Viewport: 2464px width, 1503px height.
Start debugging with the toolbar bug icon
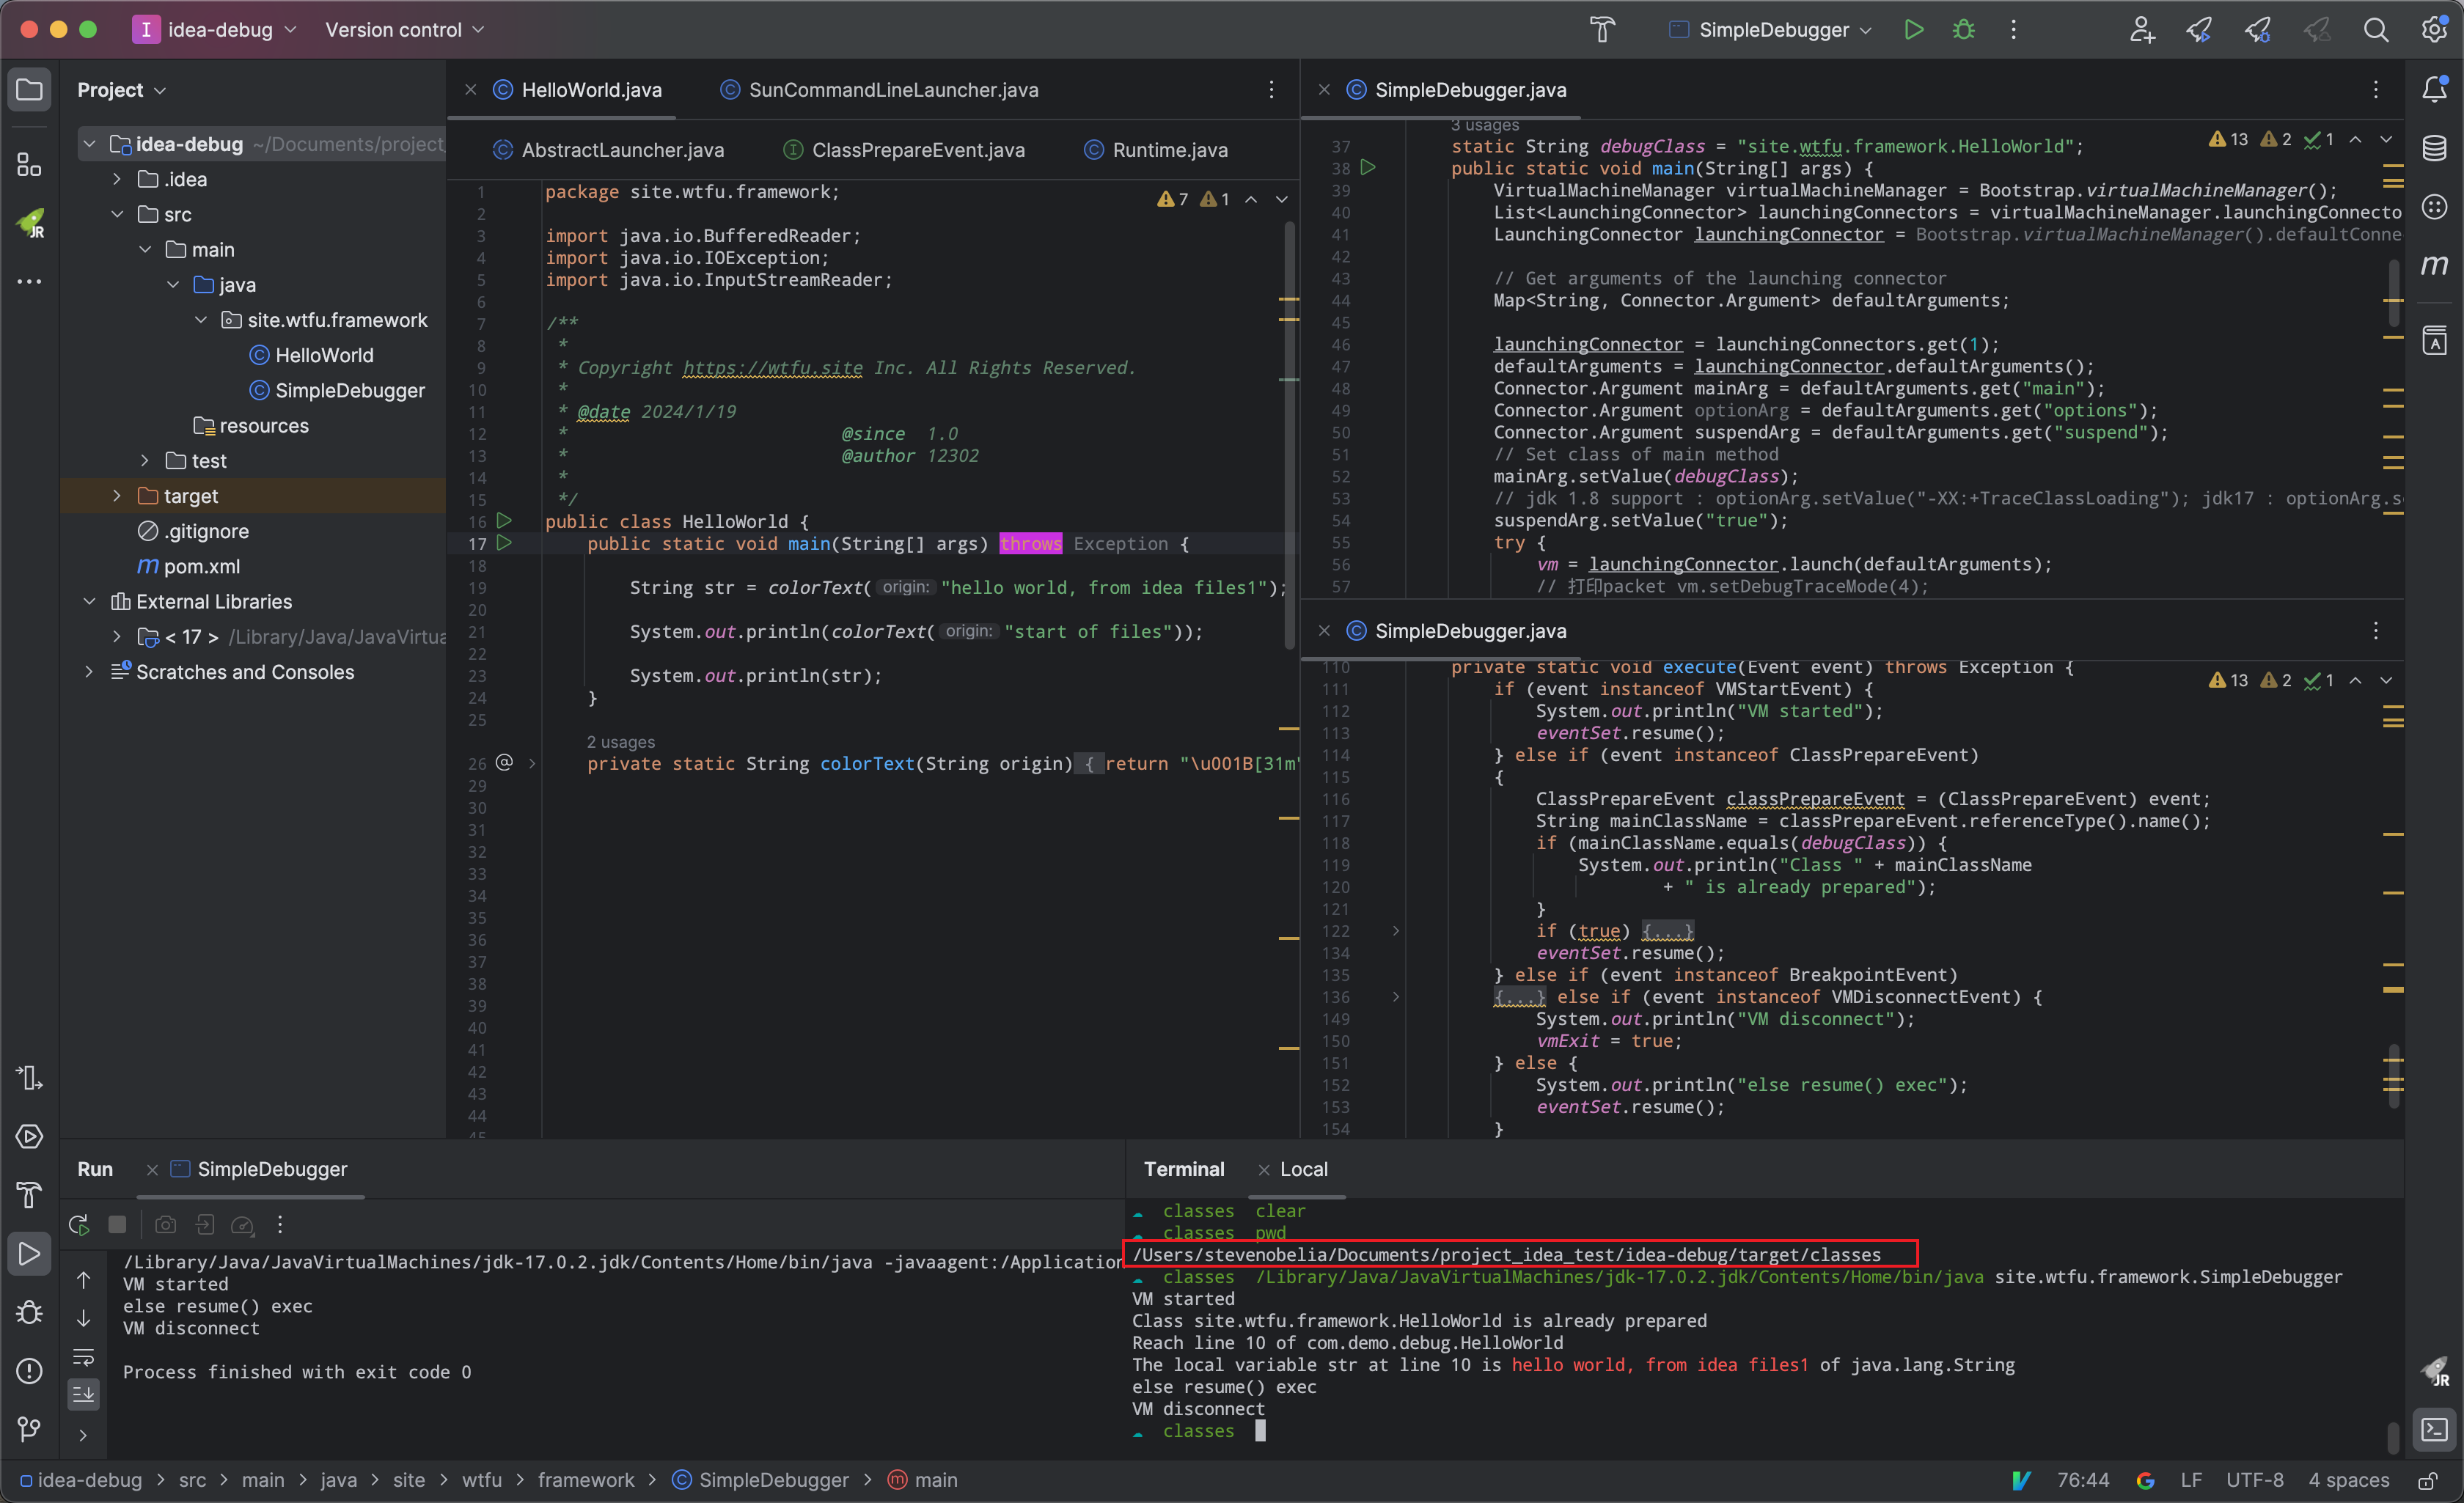(1964, 30)
